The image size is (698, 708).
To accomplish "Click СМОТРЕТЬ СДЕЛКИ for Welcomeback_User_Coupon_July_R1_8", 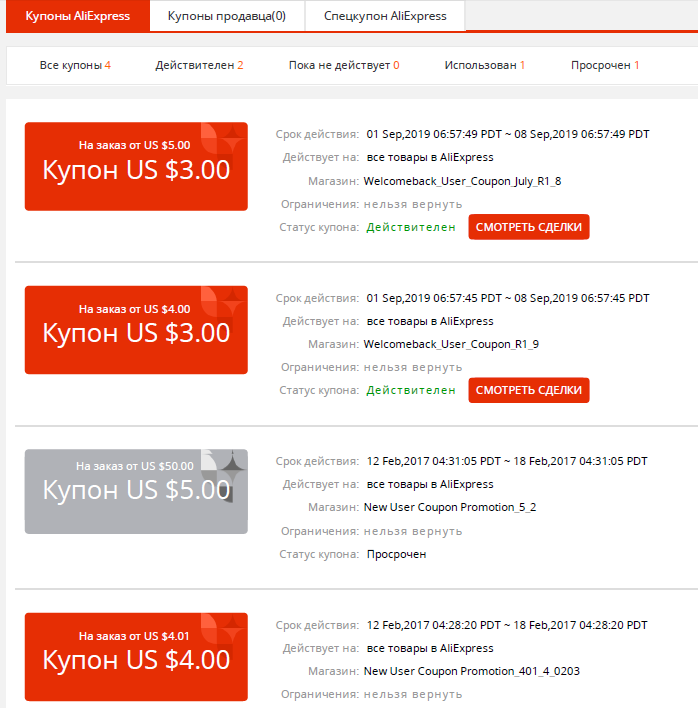I will coord(529,227).
